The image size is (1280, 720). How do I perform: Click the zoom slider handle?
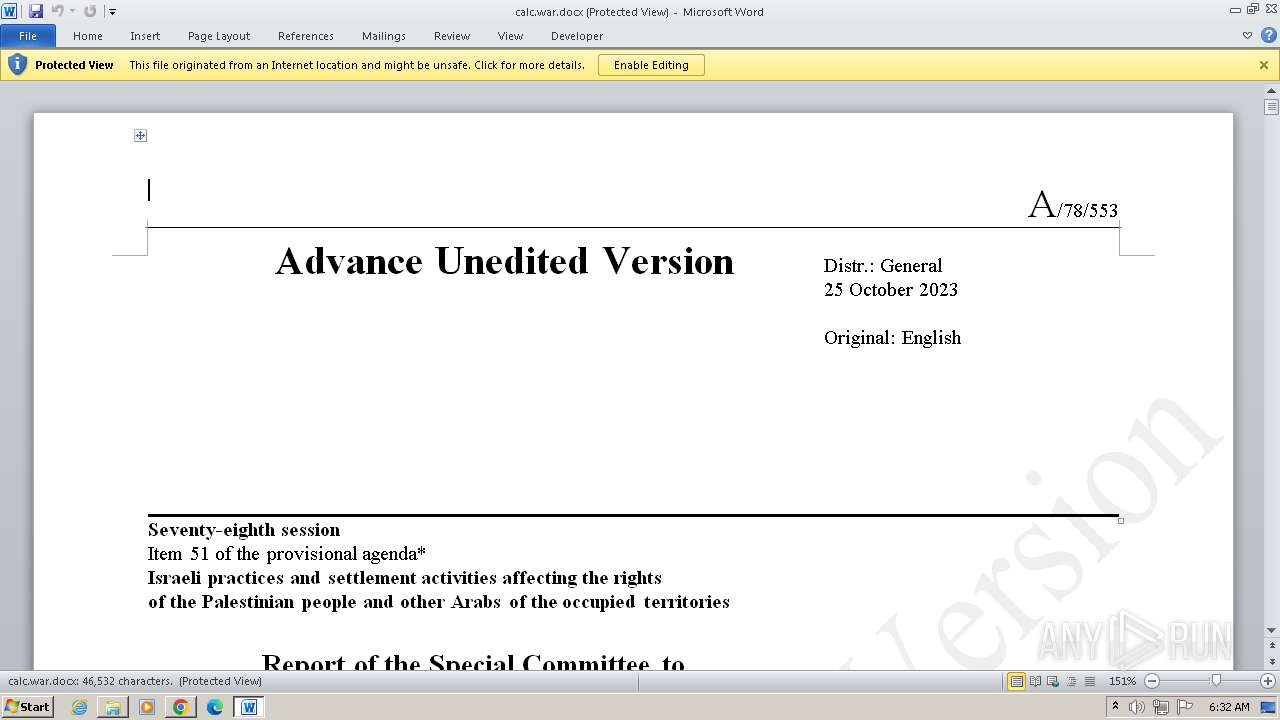click(1216, 681)
